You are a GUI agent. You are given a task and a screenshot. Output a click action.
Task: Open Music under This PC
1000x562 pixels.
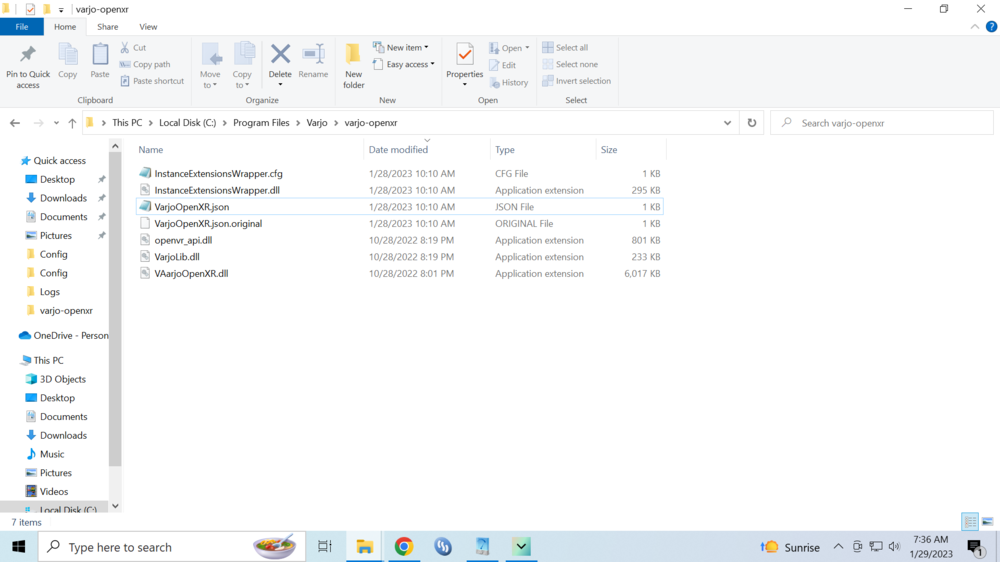pos(52,454)
